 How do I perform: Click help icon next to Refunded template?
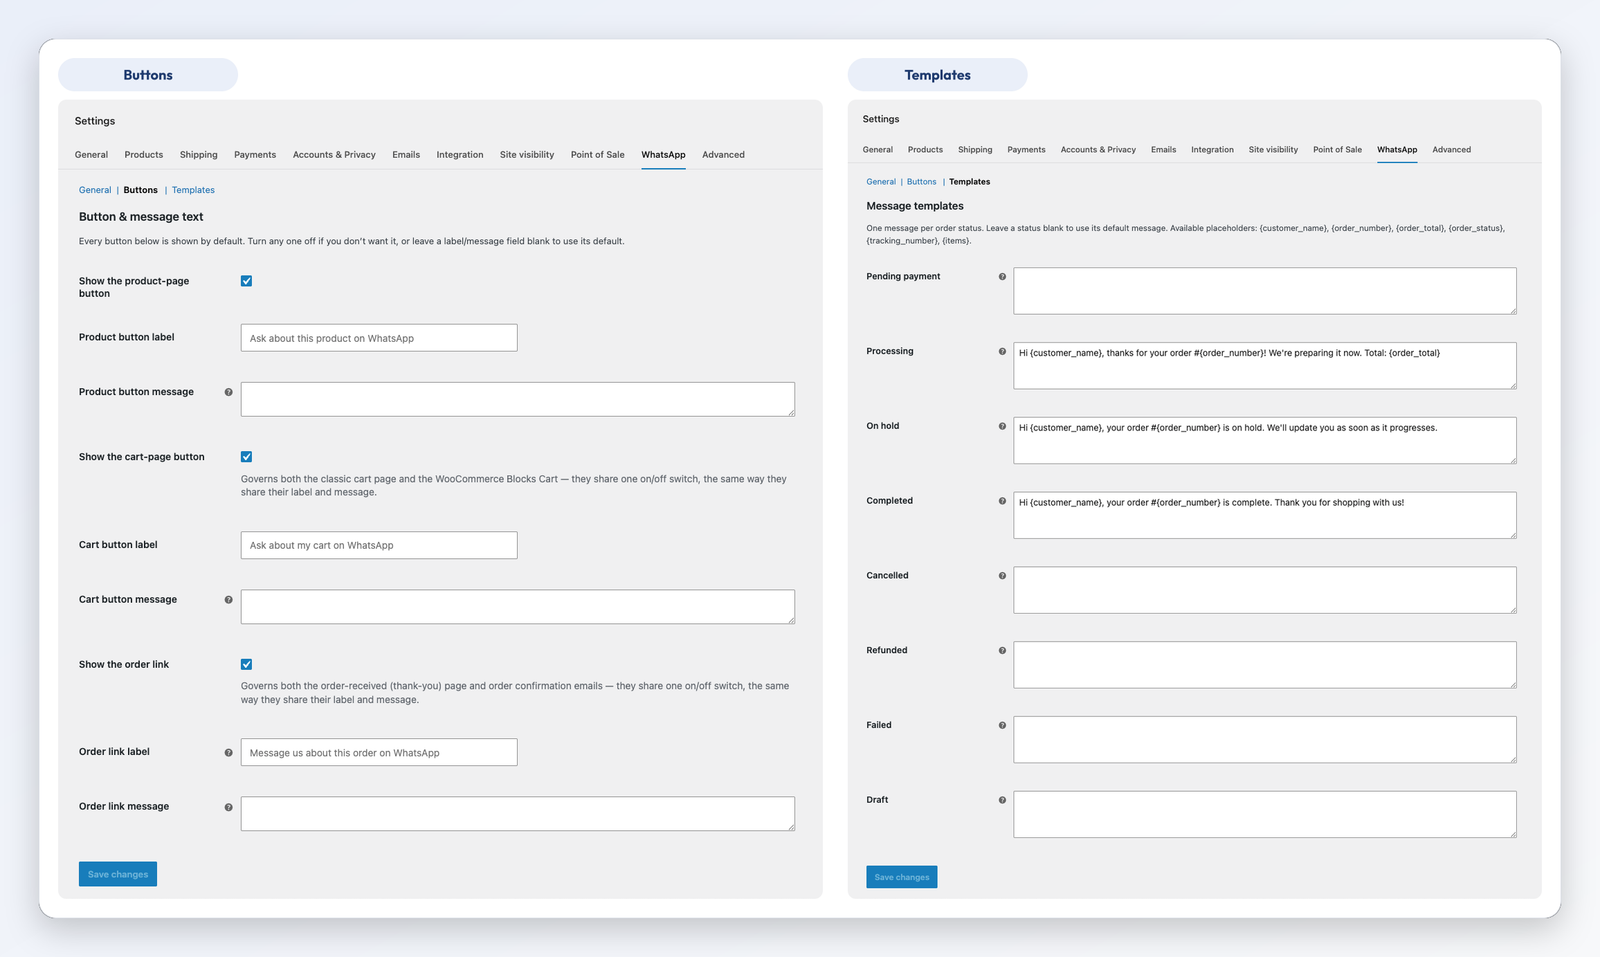1002,651
